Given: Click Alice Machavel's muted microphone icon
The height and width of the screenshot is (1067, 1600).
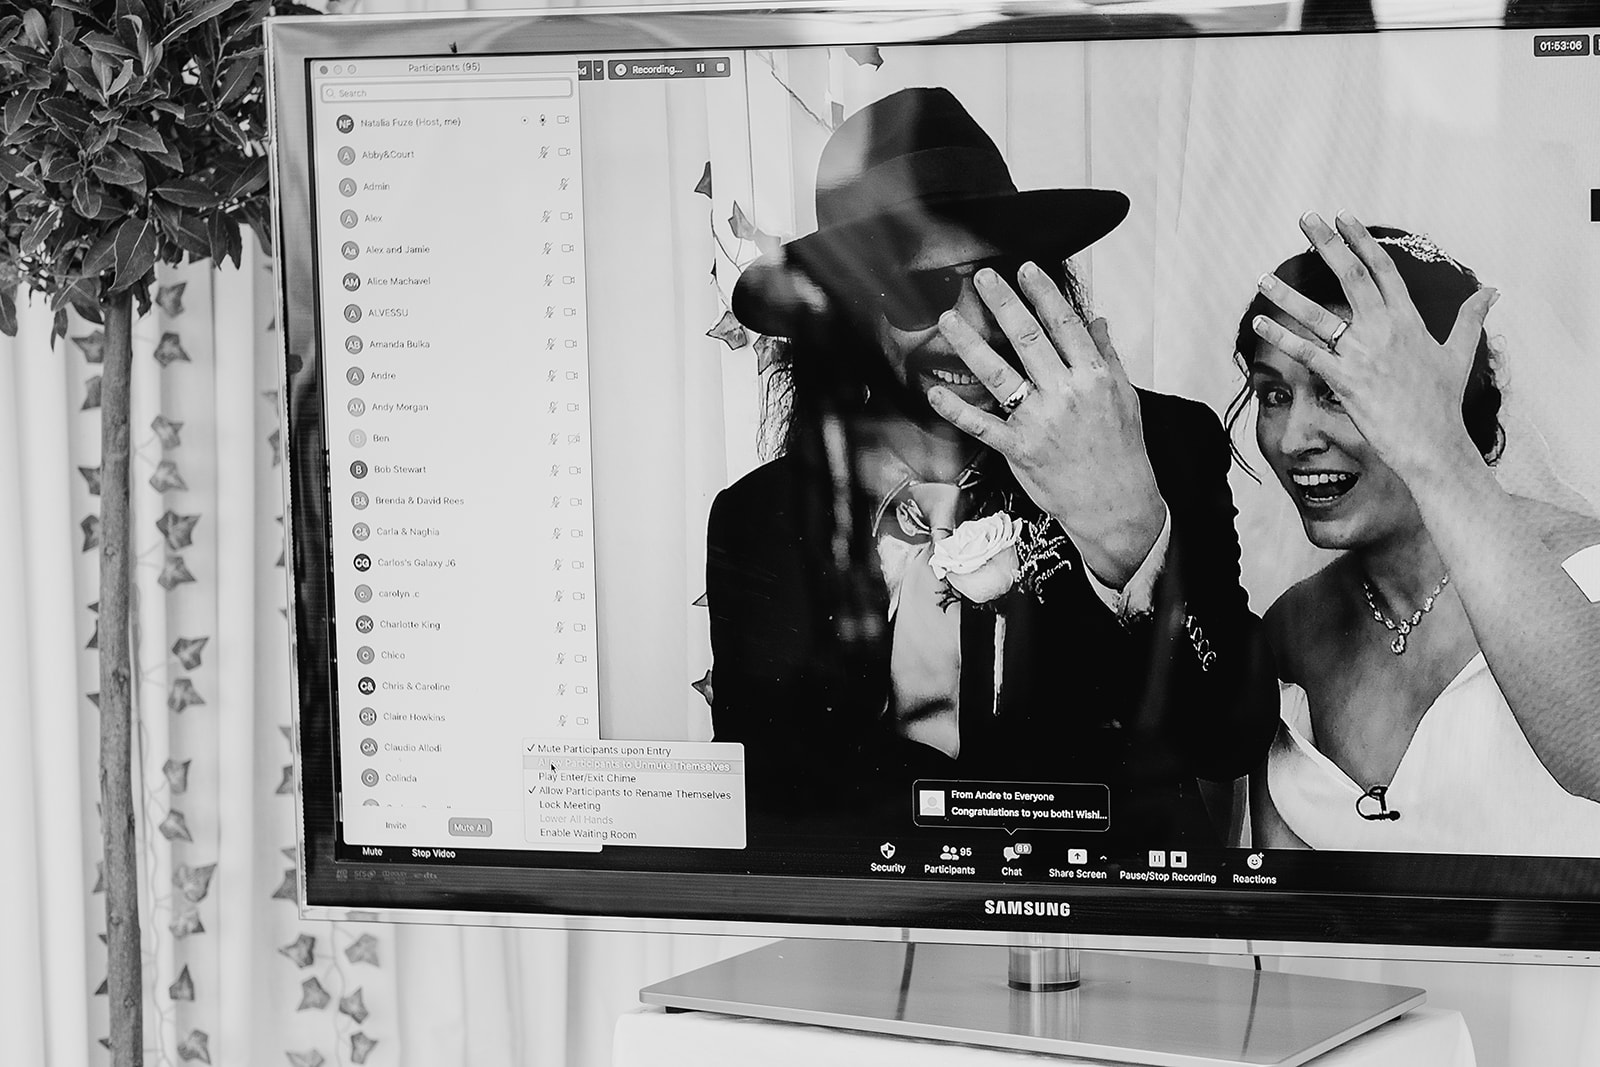Looking at the screenshot, I should 548,280.
